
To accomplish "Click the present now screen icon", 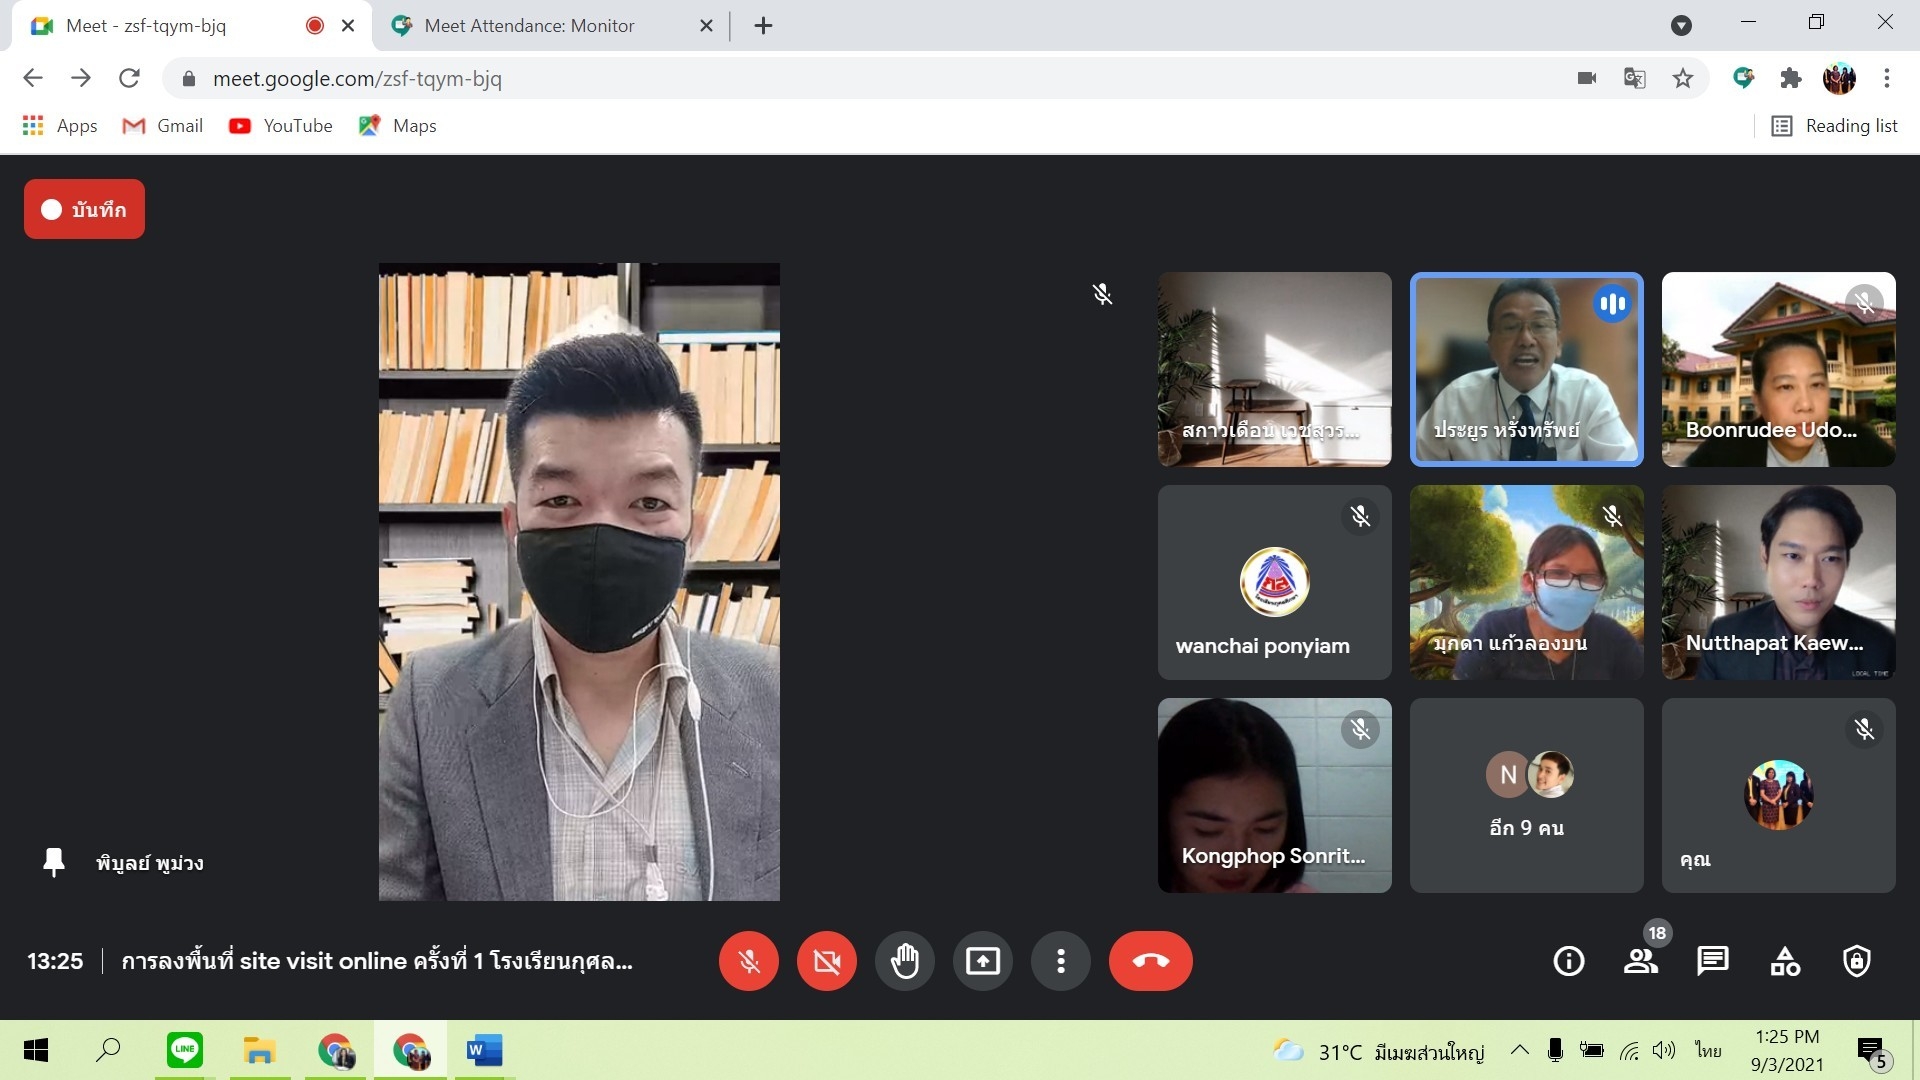I will (x=983, y=961).
